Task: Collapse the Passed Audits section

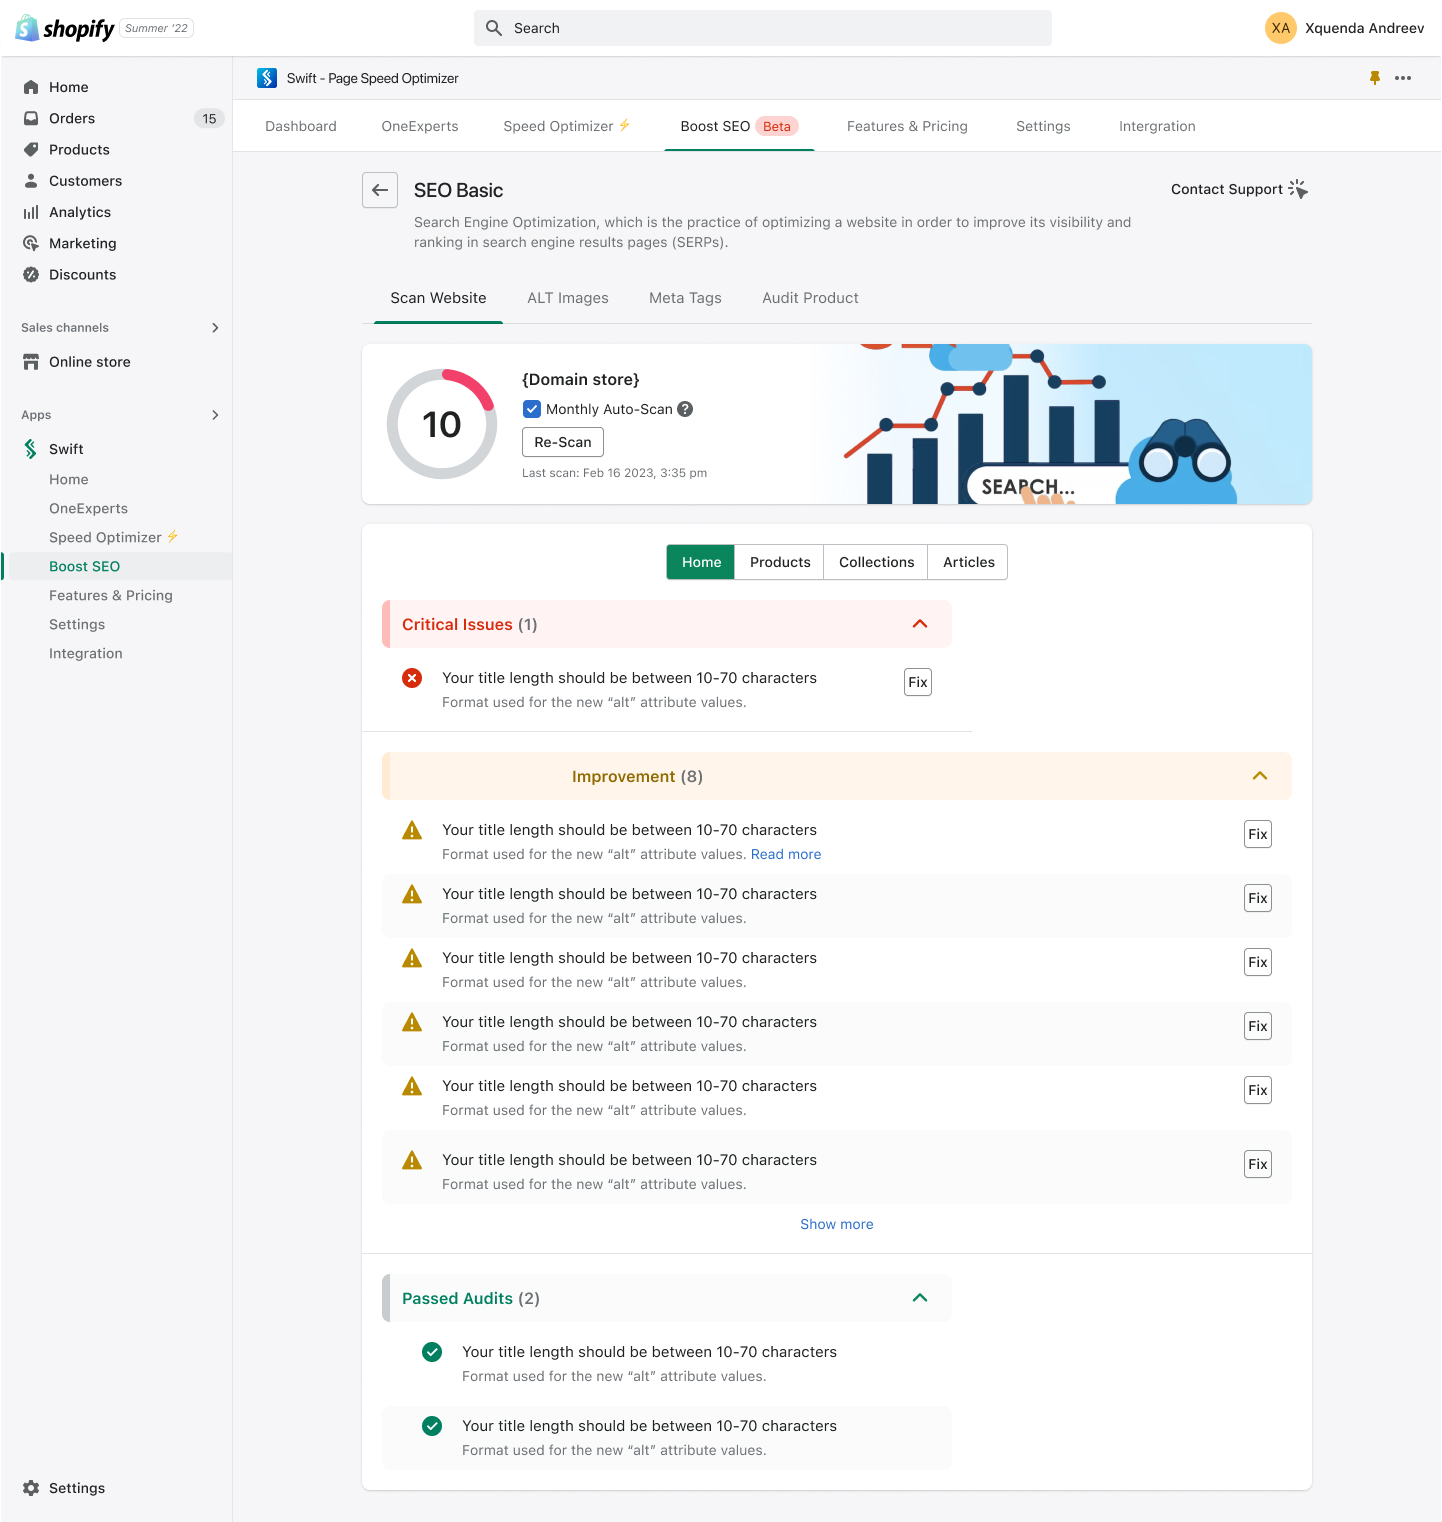Action: point(920,1298)
